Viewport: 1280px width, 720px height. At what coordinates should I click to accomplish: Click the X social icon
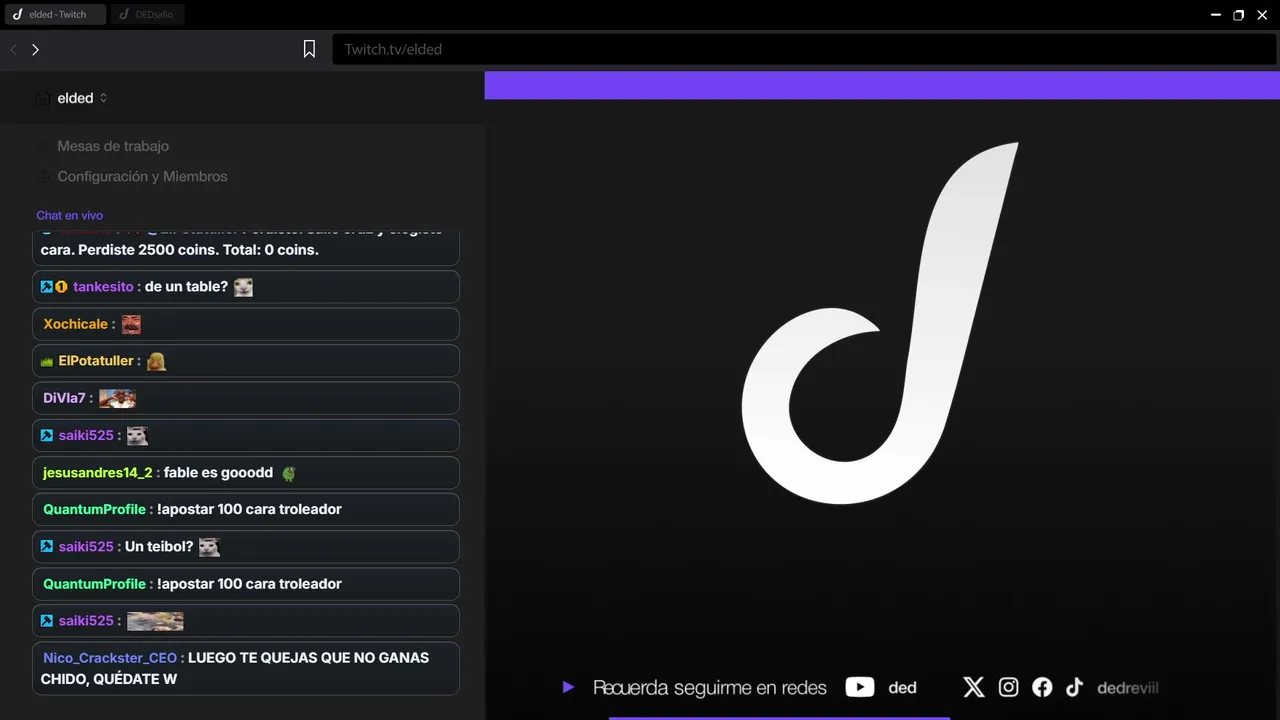pyautogui.click(x=974, y=687)
